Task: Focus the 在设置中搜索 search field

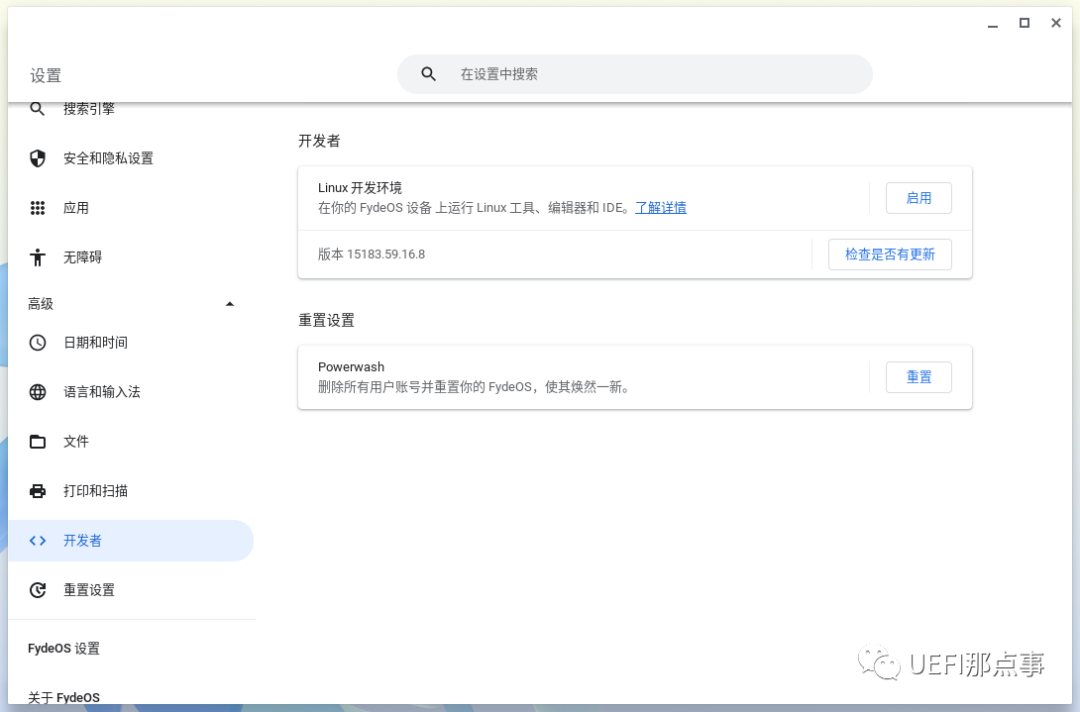Action: (x=650, y=74)
